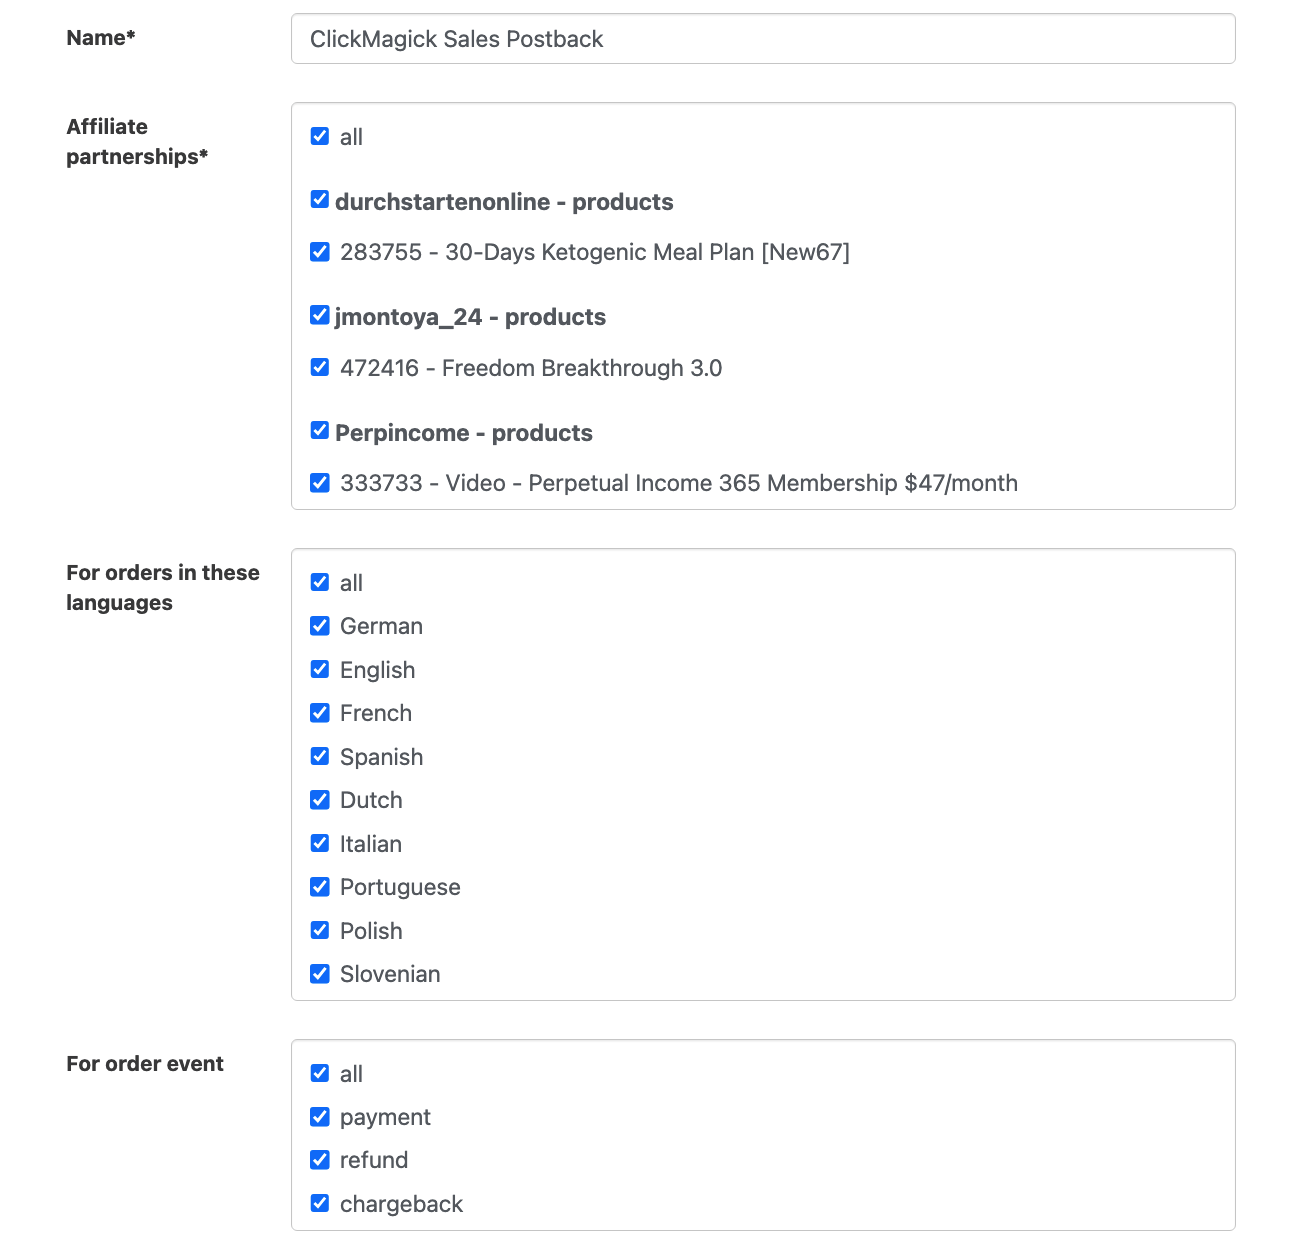Uncheck Freedom Breakthrough 3.0 product

click(320, 367)
